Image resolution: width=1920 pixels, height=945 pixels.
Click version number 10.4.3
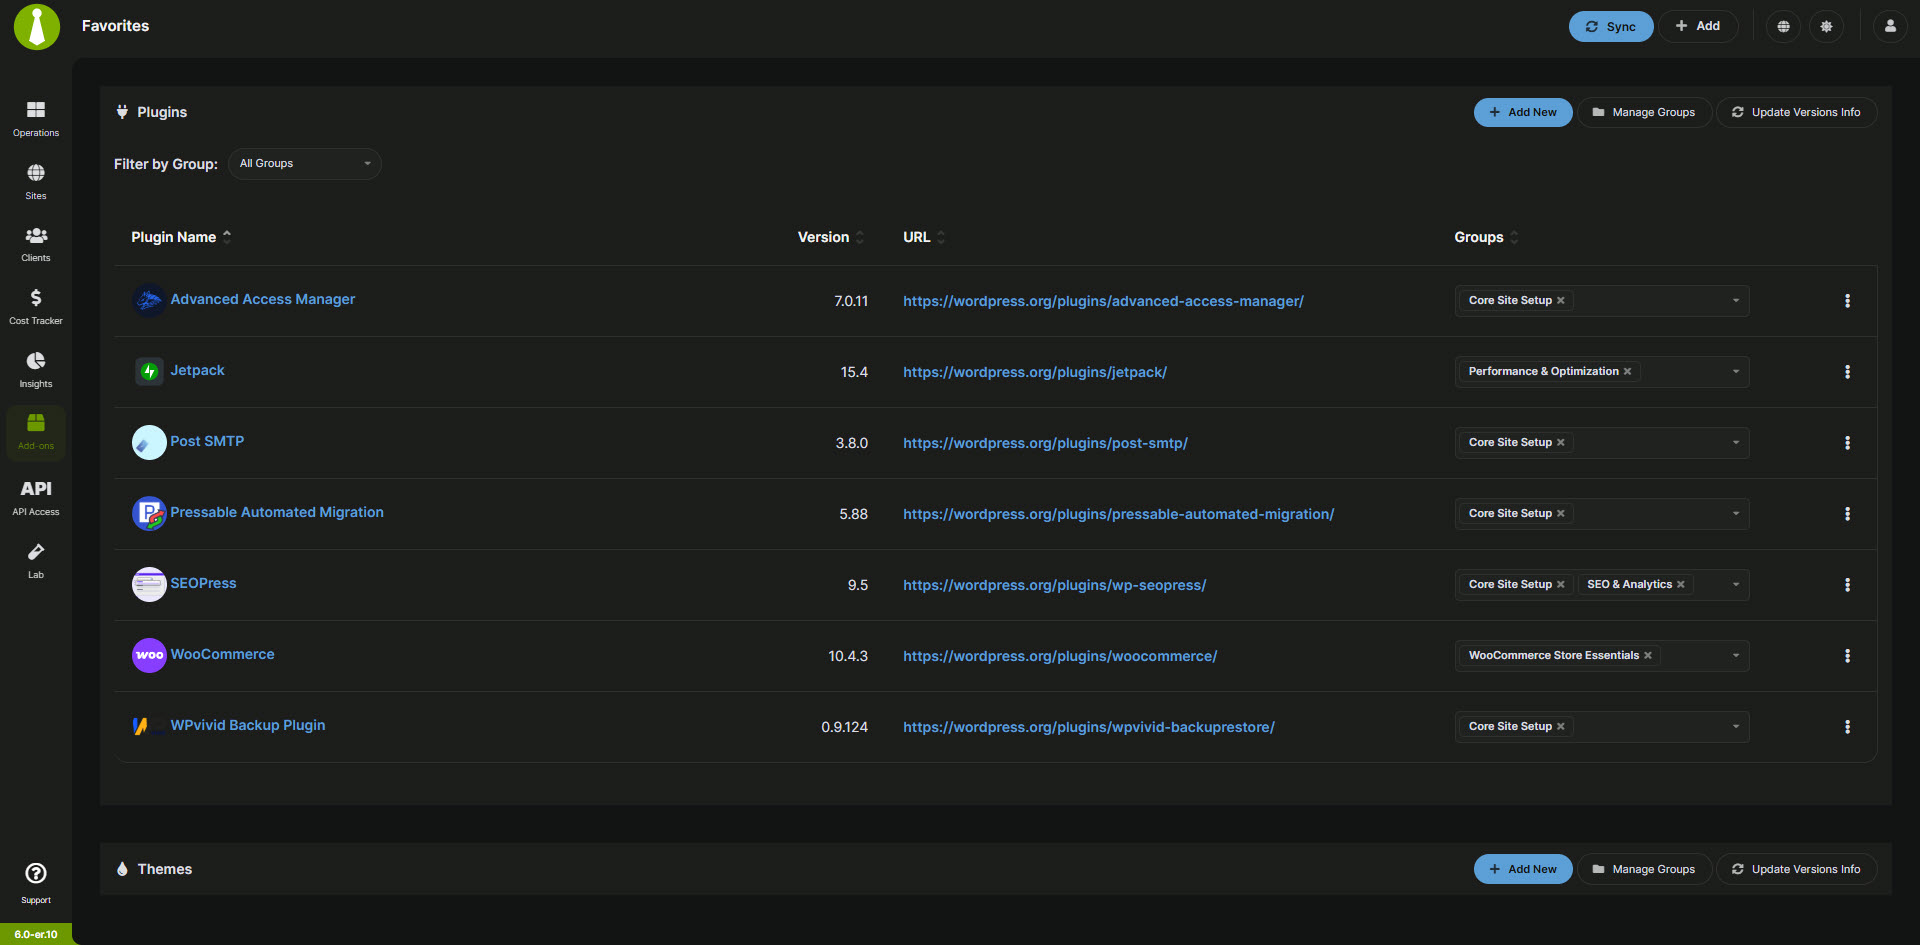click(848, 656)
